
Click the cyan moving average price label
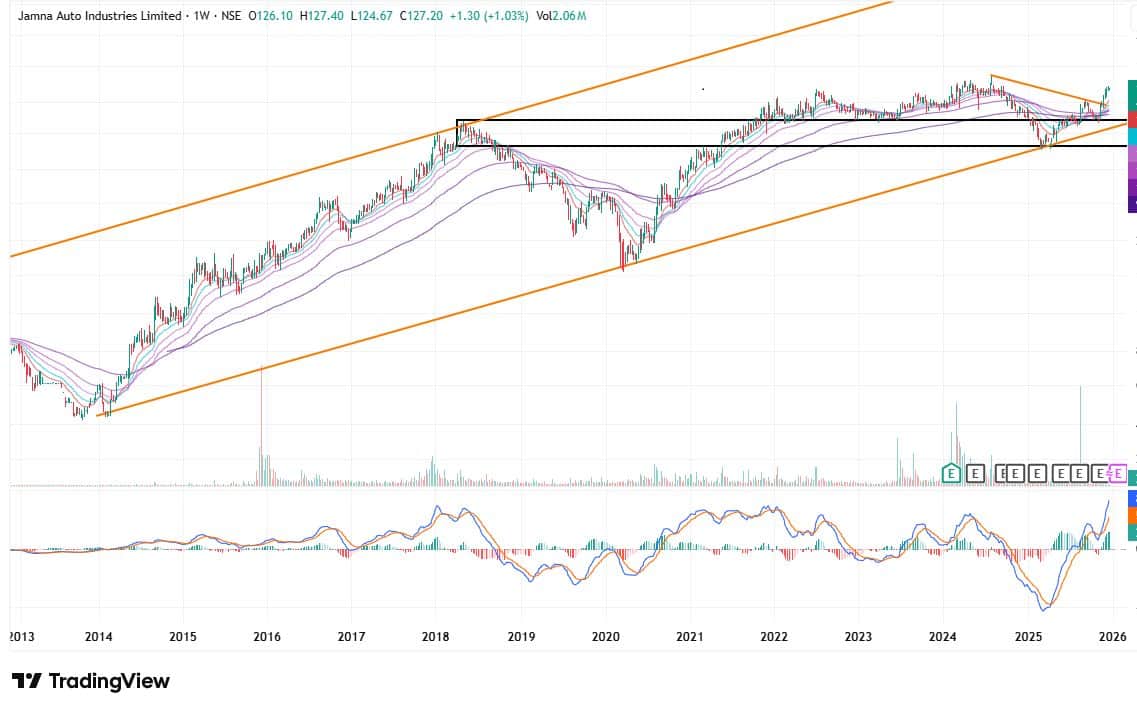1132,136
